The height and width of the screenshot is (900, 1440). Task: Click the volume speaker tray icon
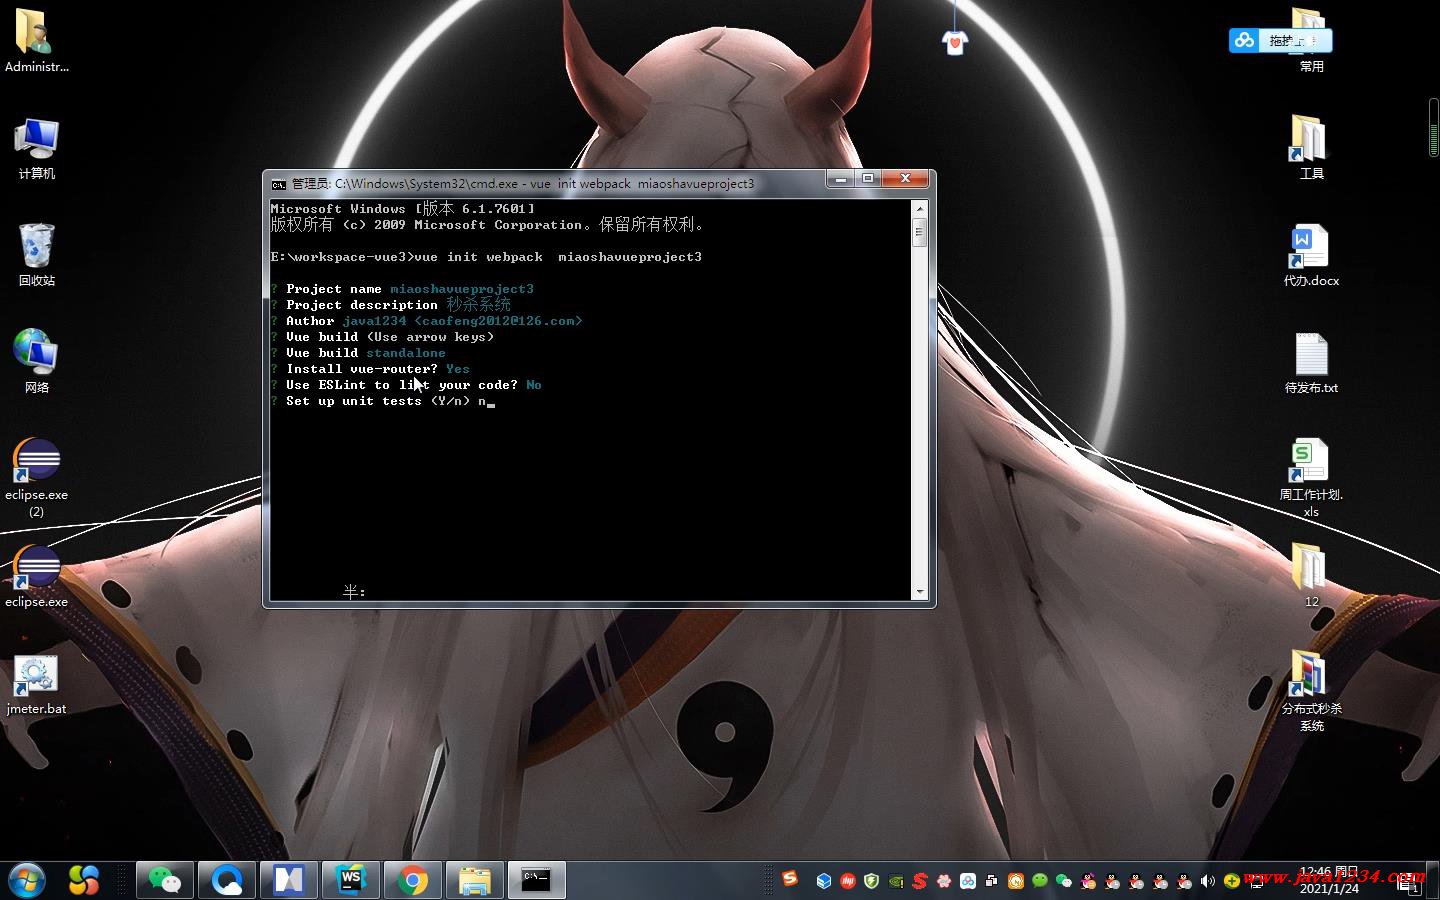[x=1208, y=881]
